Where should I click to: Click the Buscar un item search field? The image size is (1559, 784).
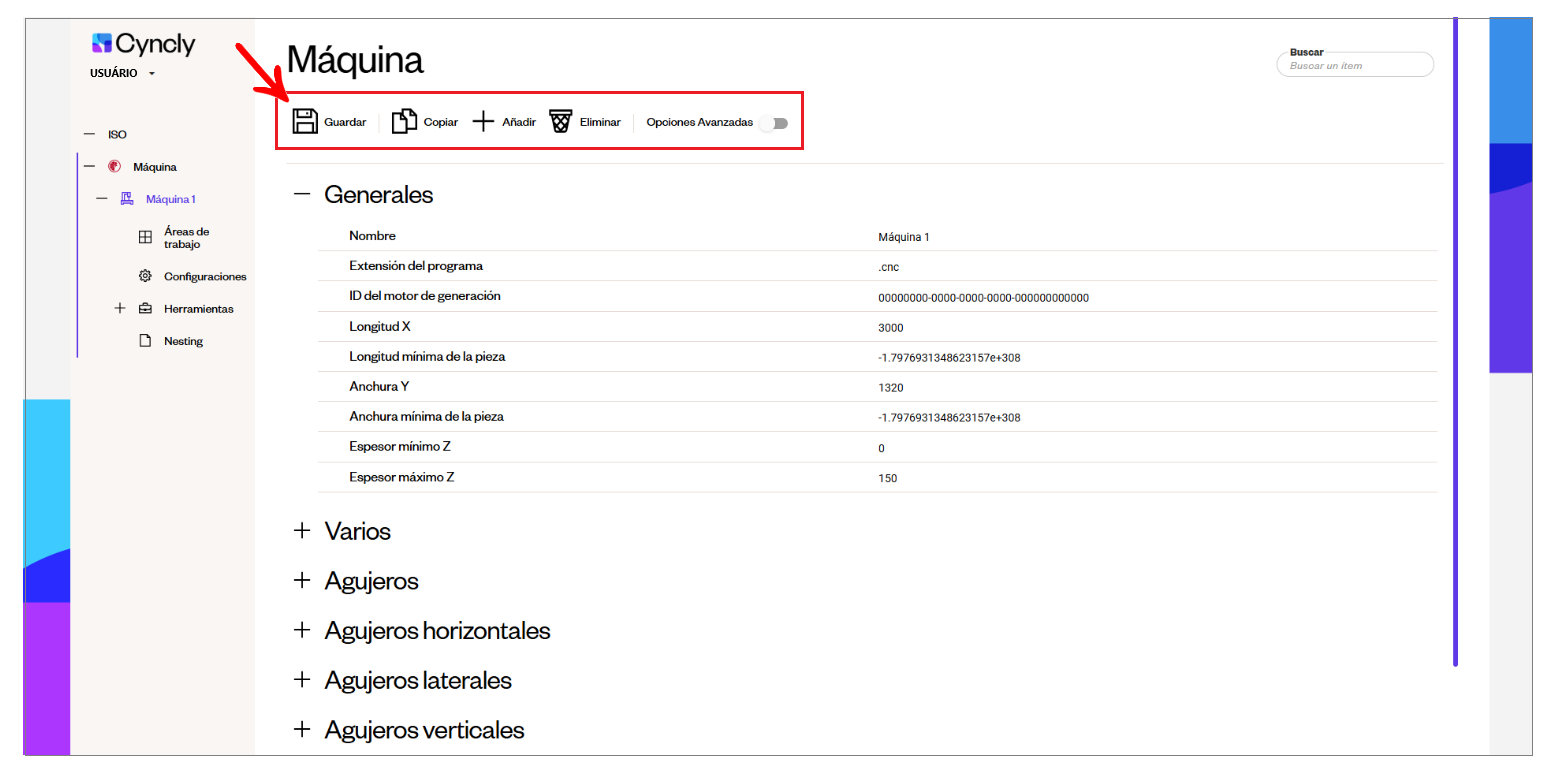(1355, 65)
